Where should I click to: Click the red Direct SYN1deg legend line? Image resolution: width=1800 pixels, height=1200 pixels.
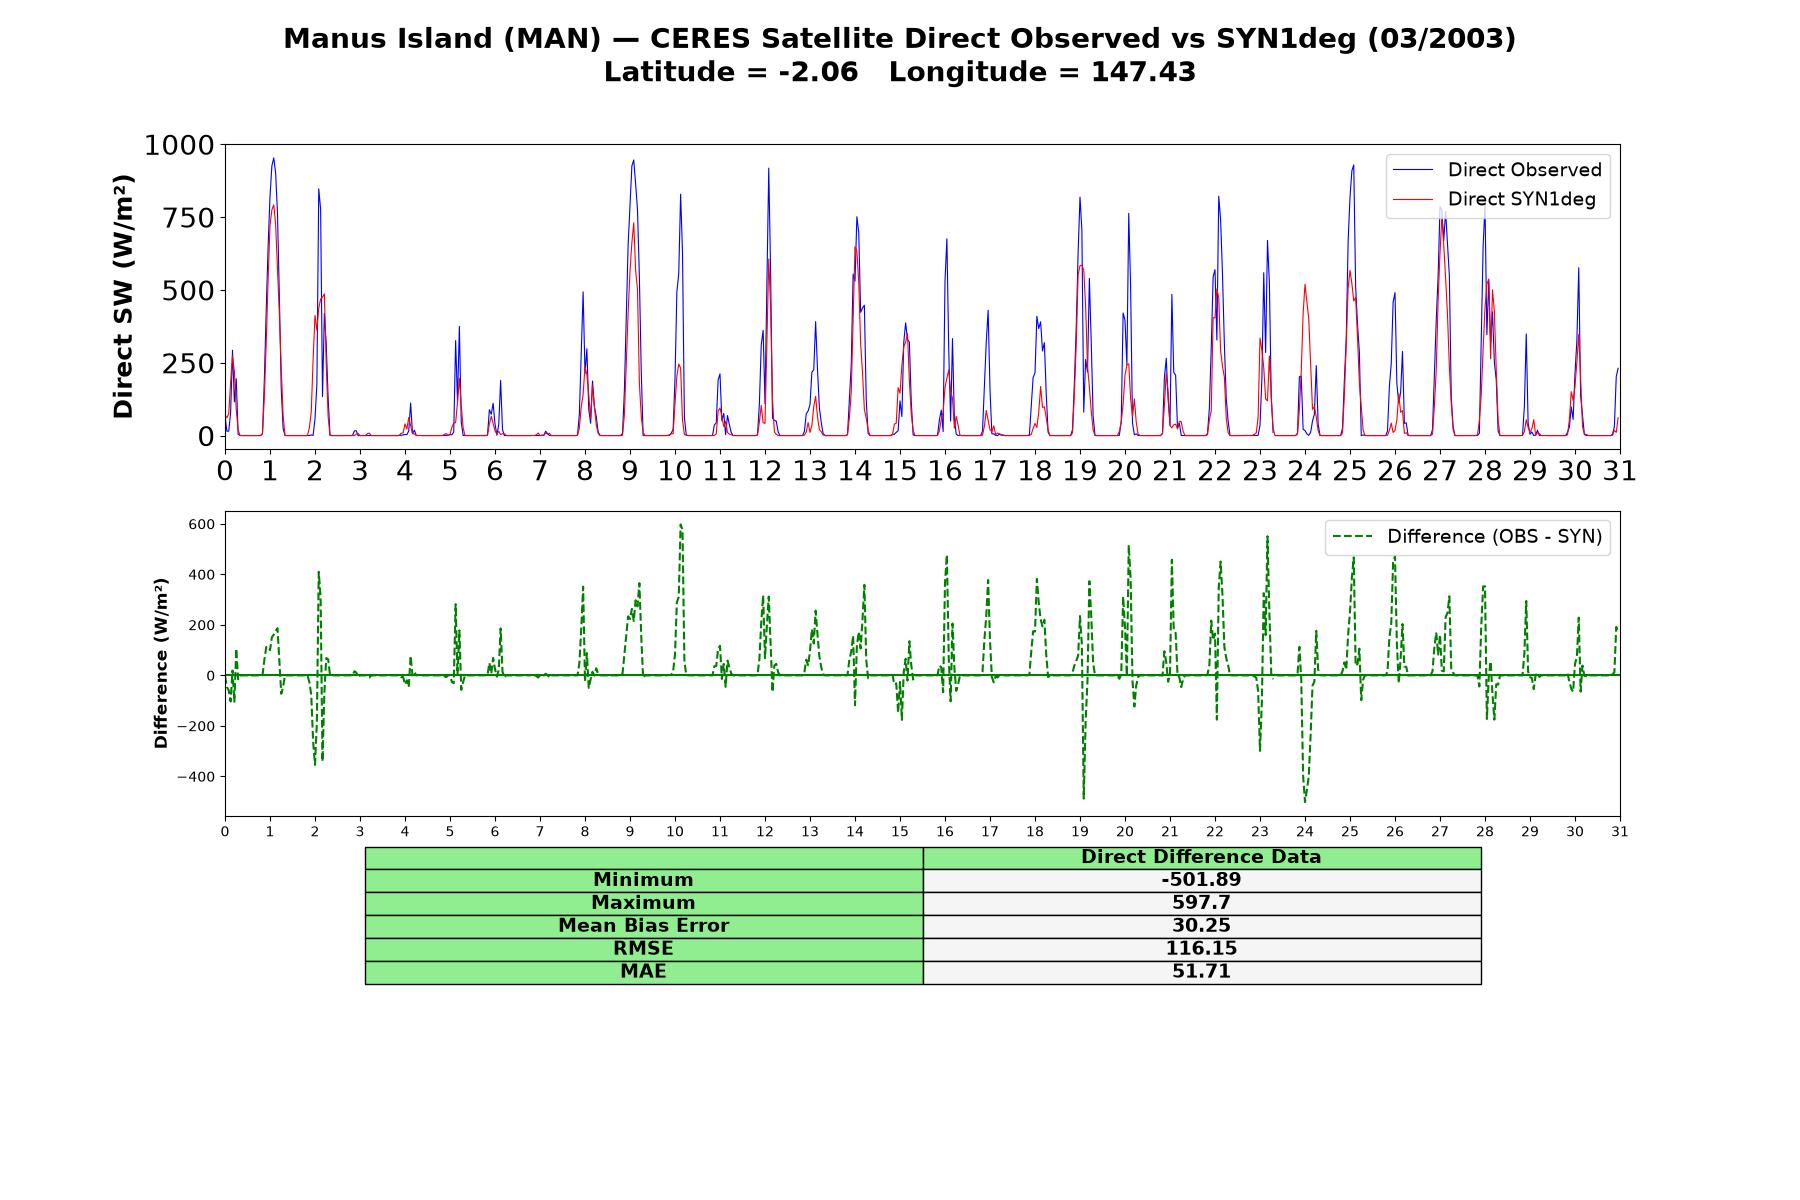[x=1413, y=199]
